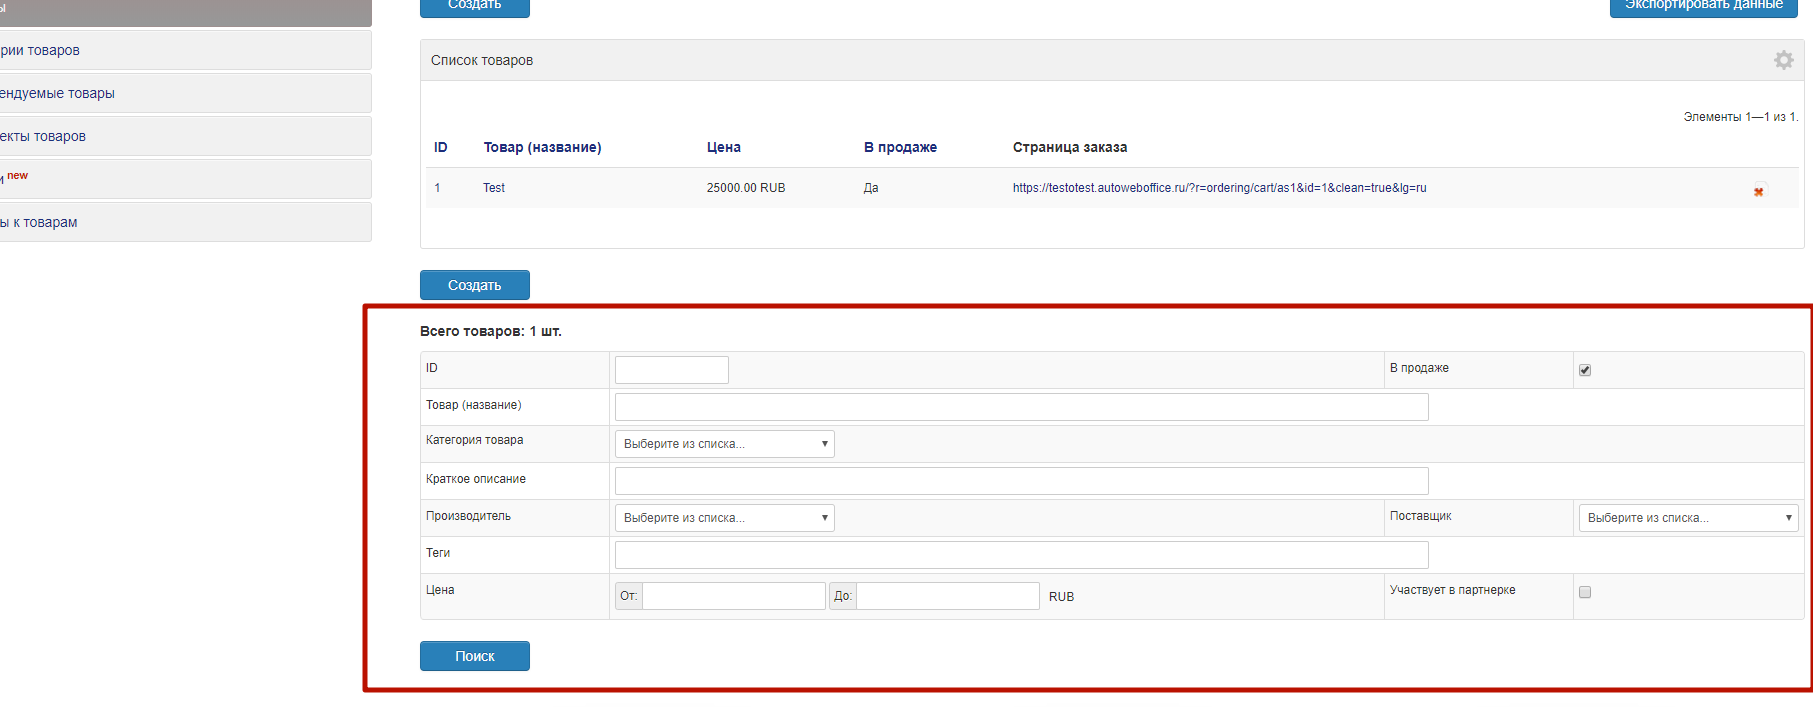Click 'Экспортировать данные' button

[1703, 6]
